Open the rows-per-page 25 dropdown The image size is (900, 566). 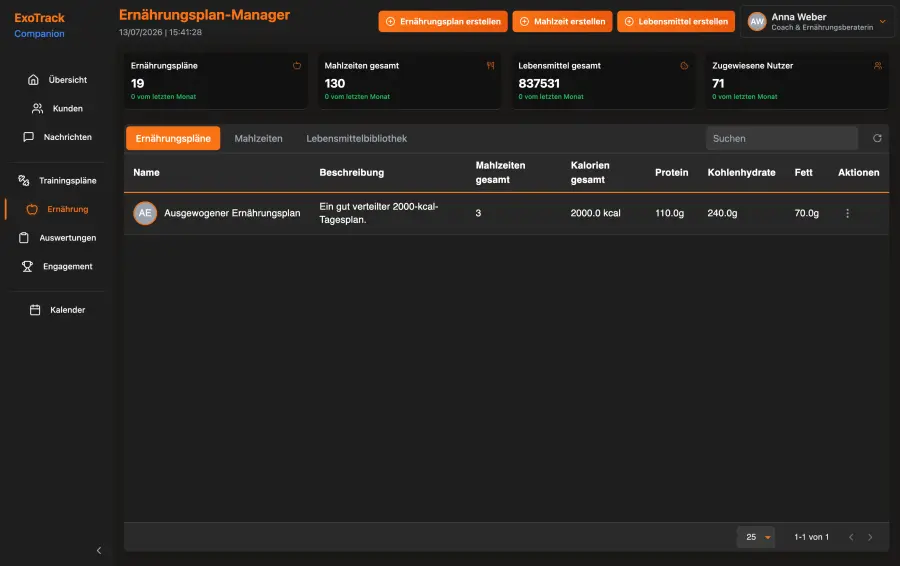coord(756,537)
